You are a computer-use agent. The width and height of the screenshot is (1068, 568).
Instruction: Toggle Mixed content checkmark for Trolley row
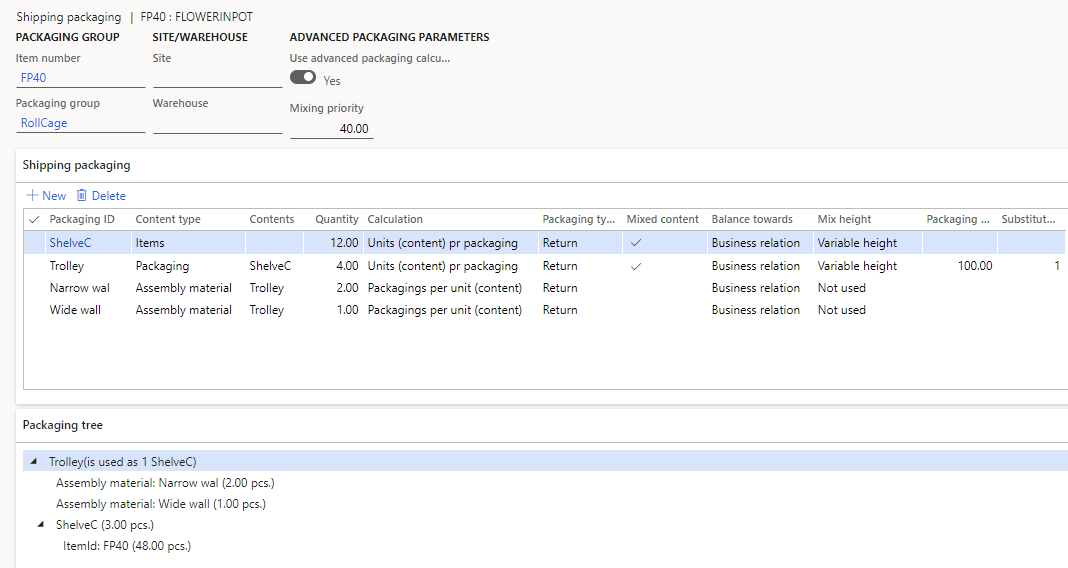(x=635, y=266)
